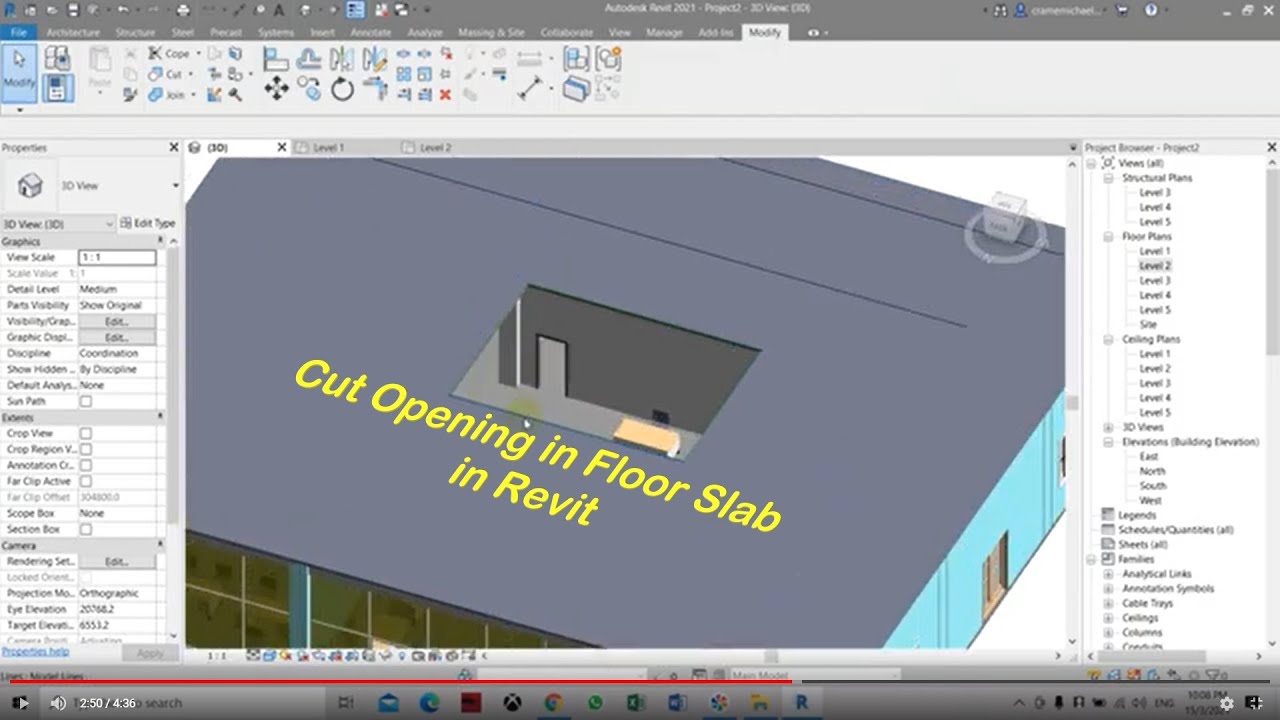1280x720 pixels.
Task: Select the Modify arrow tool
Action: pyautogui.click(x=19, y=72)
